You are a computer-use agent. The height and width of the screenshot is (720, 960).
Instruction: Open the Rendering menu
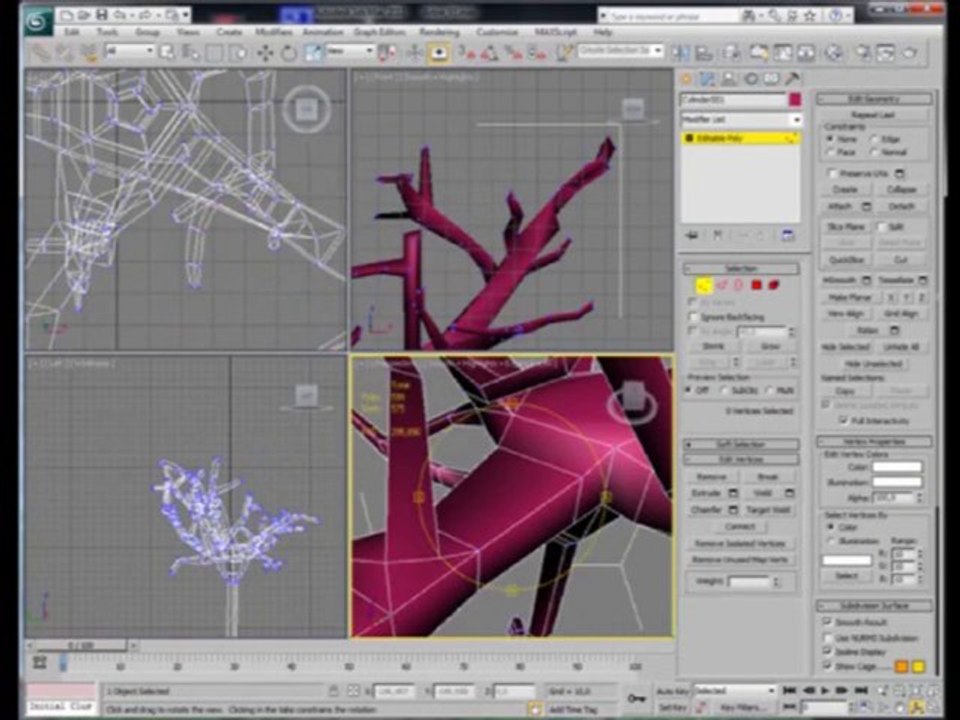pos(439,32)
